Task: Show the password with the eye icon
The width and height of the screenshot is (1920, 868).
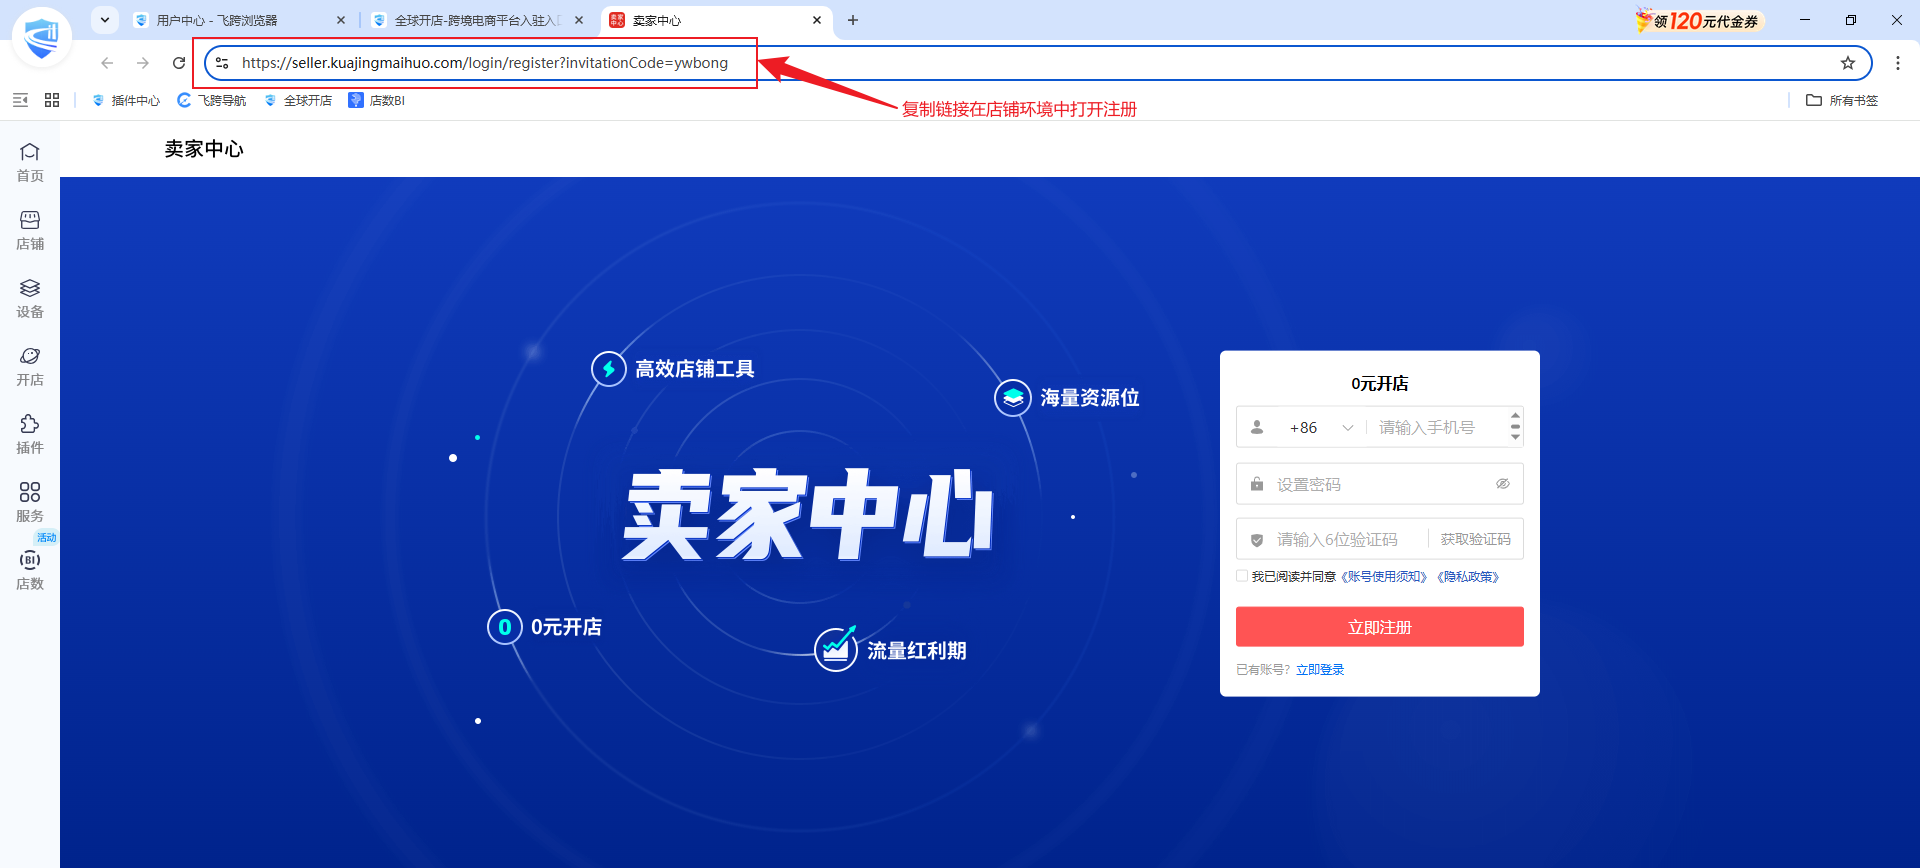Action: pyautogui.click(x=1502, y=484)
